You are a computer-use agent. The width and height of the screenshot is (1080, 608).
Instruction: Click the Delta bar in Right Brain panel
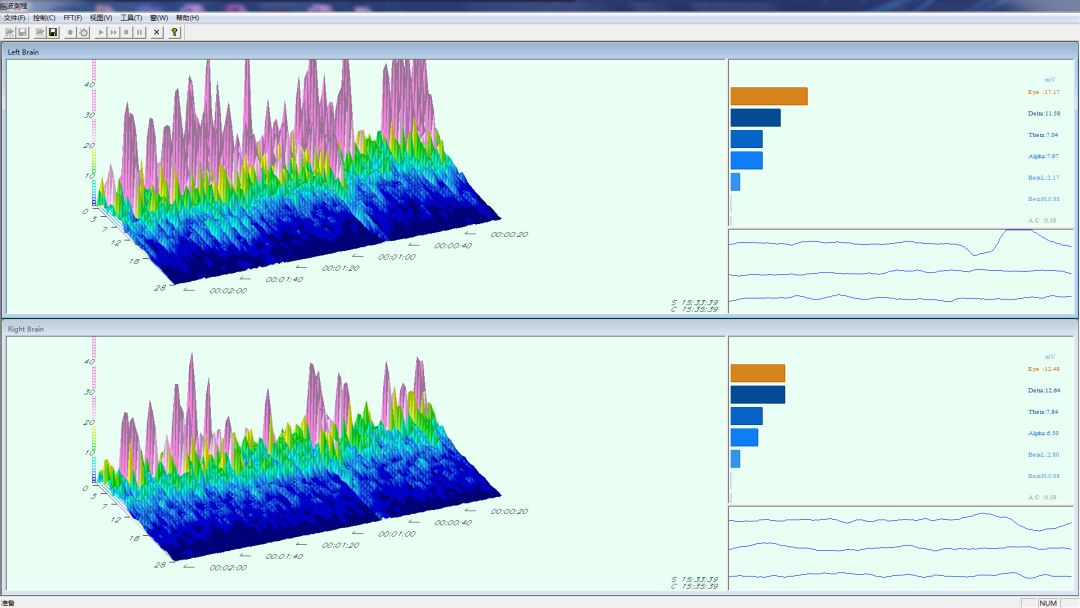(x=757, y=394)
